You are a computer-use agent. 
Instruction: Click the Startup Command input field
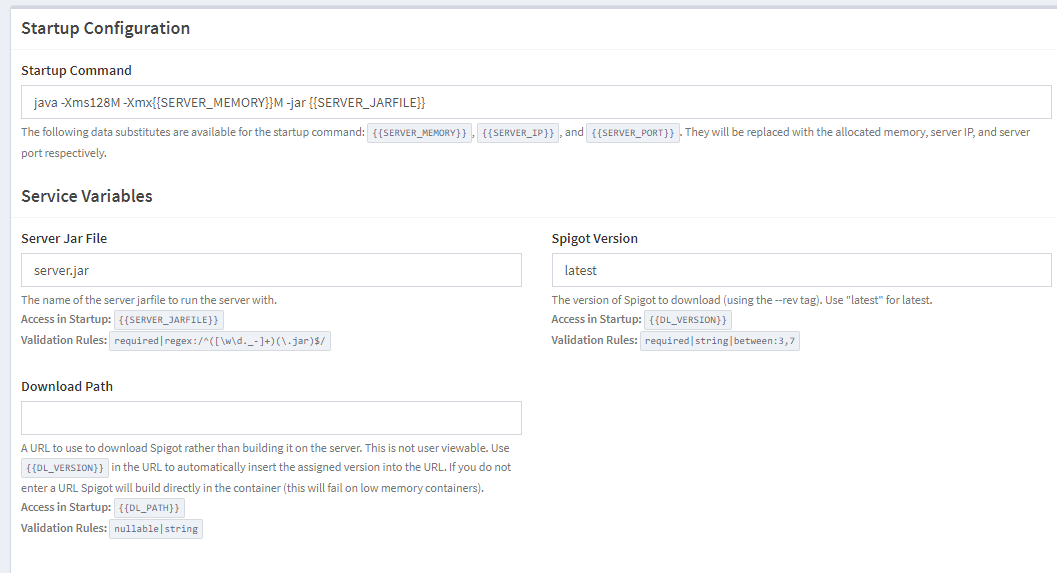(x=535, y=102)
